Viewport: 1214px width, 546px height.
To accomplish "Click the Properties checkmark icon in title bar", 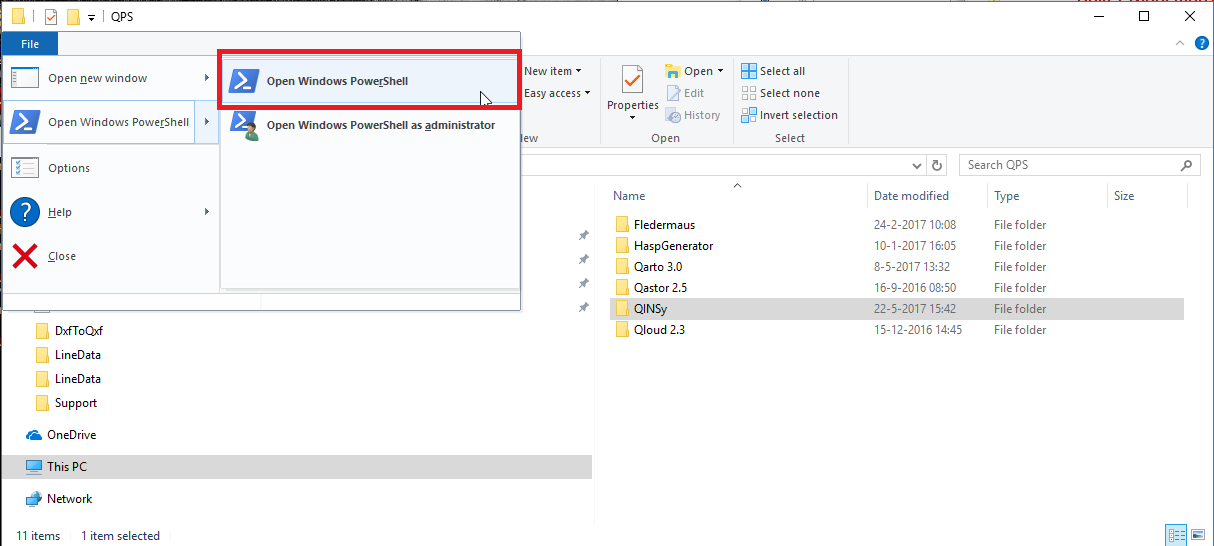I will click(x=51, y=16).
